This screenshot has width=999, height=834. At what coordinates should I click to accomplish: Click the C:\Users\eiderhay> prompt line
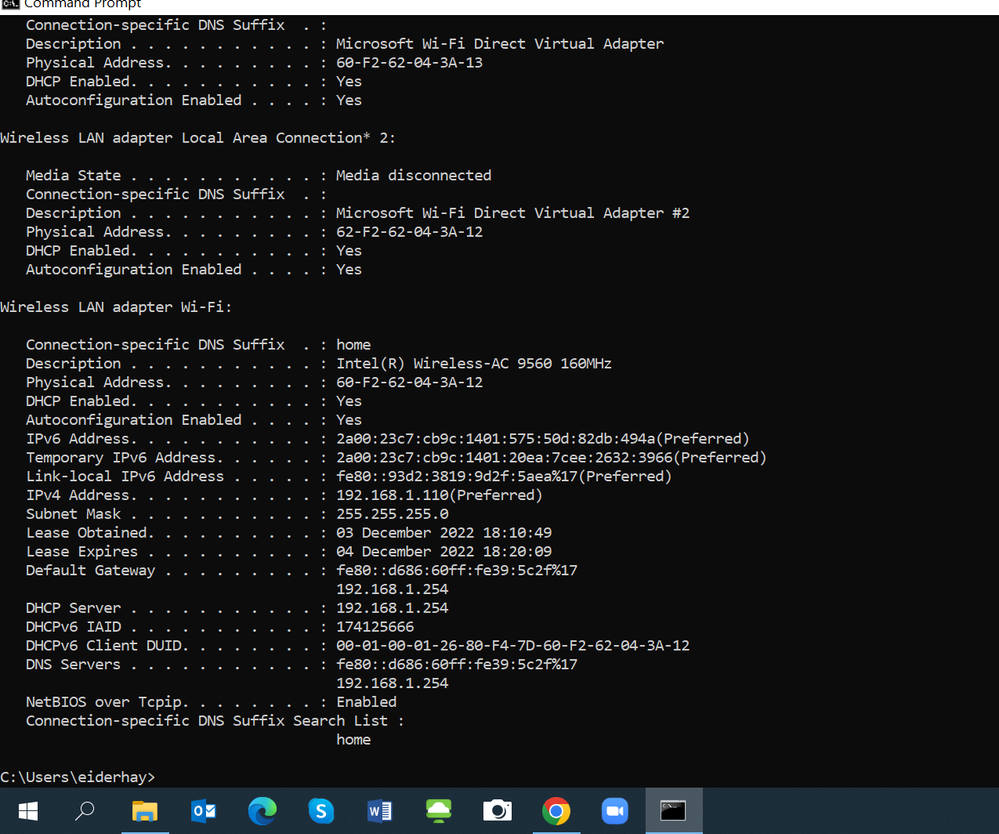(x=78, y=777)
